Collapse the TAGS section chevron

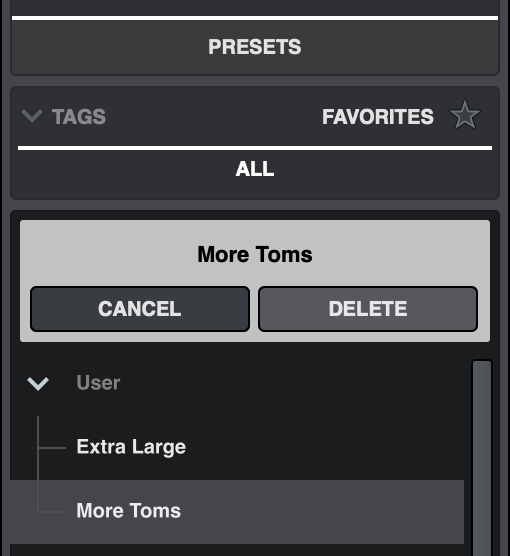tap(32, 116)
